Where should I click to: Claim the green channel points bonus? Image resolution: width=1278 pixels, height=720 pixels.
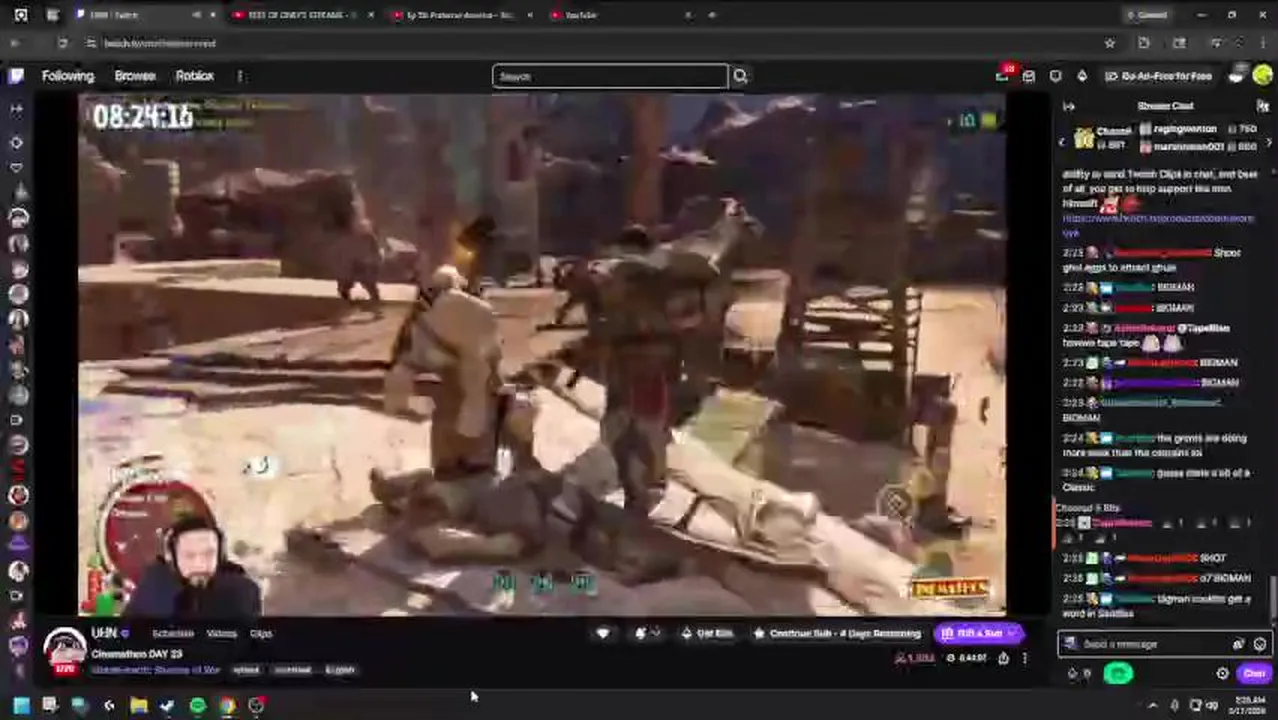tap(1118, 674)
